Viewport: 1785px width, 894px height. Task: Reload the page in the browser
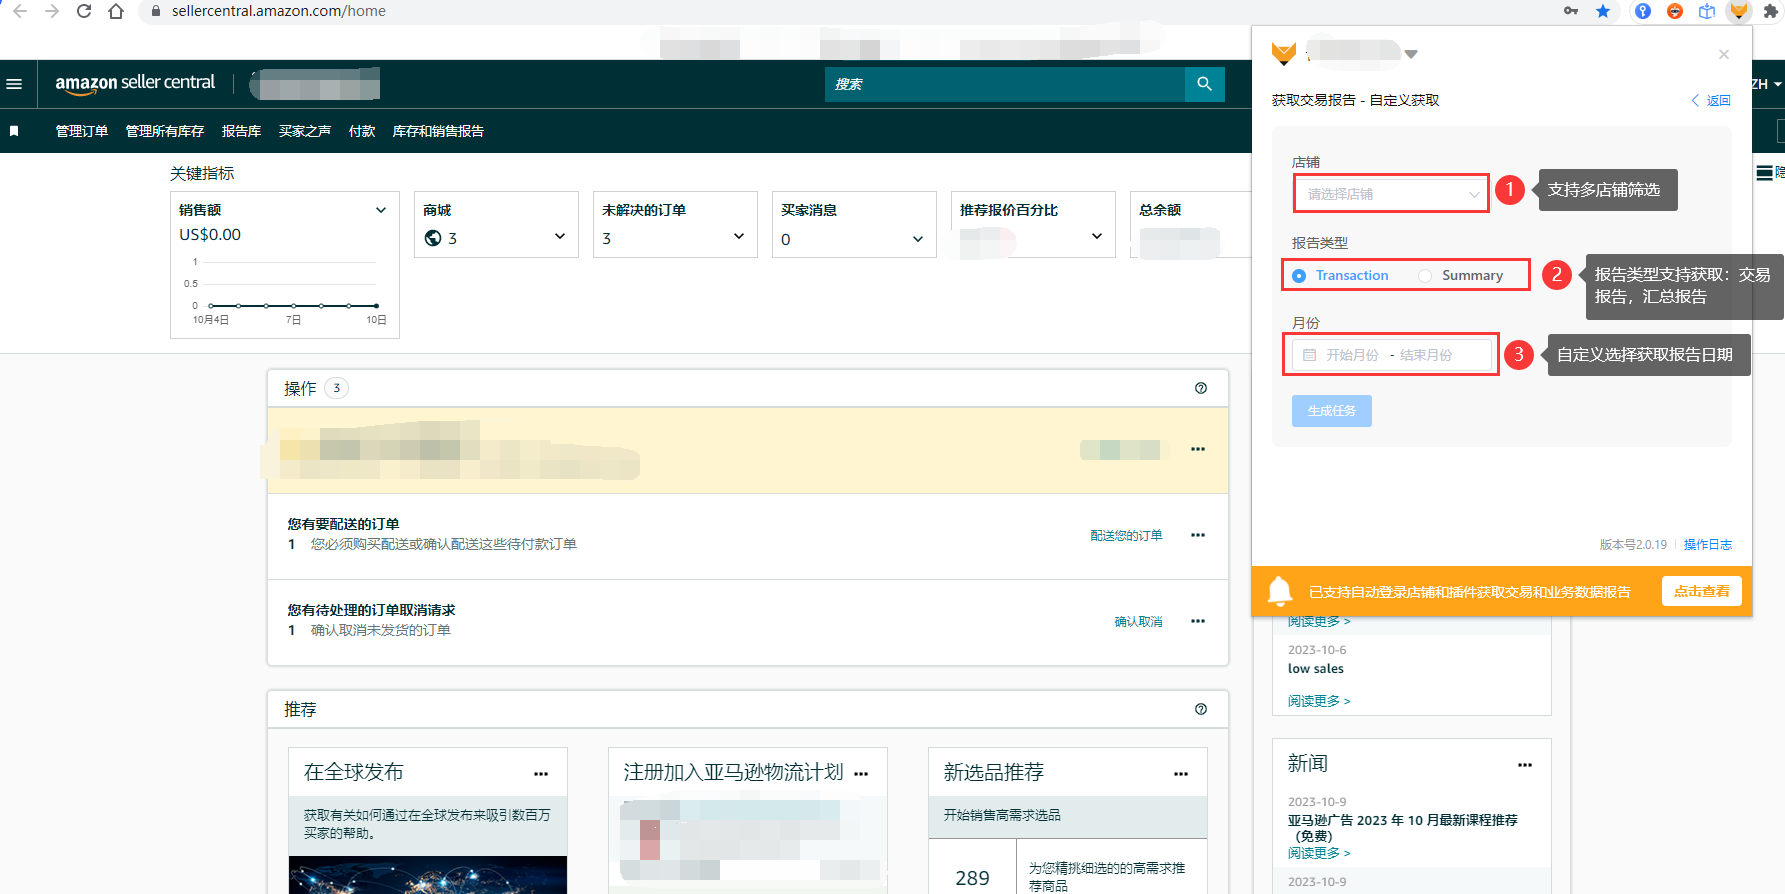[x=84, y=11]
